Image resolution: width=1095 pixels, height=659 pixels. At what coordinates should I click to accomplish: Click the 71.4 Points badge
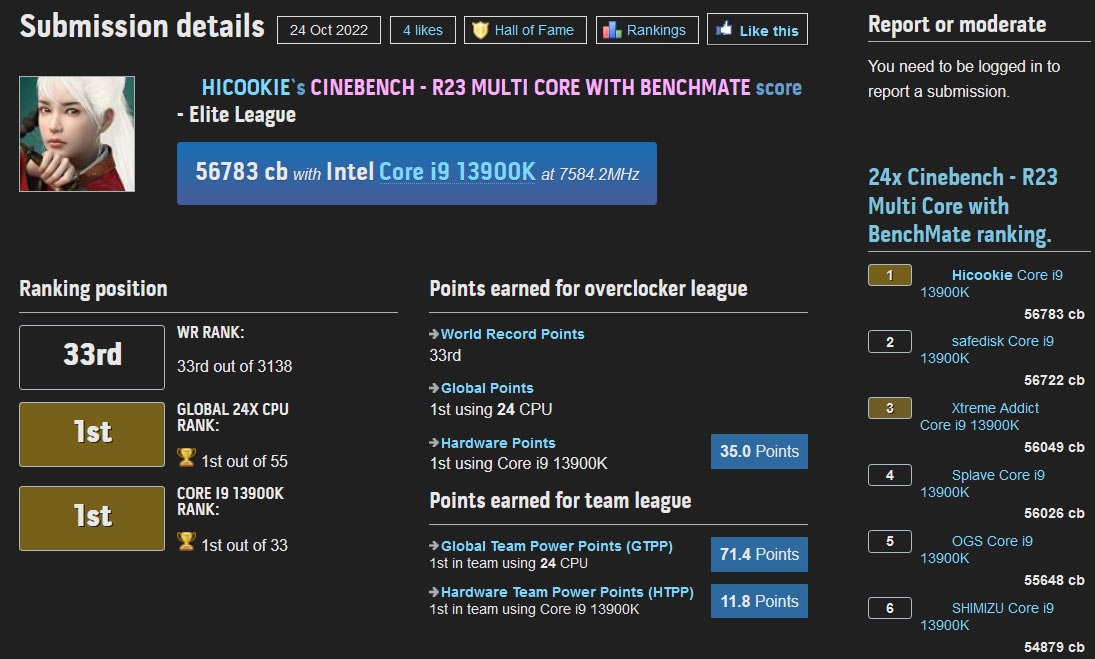759,554
